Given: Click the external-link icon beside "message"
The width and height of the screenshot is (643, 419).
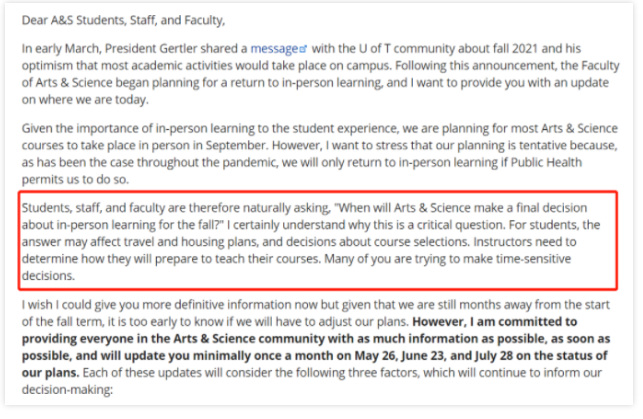Looking at the screenshot, I should pyautogui.click(x=303, y=49).
